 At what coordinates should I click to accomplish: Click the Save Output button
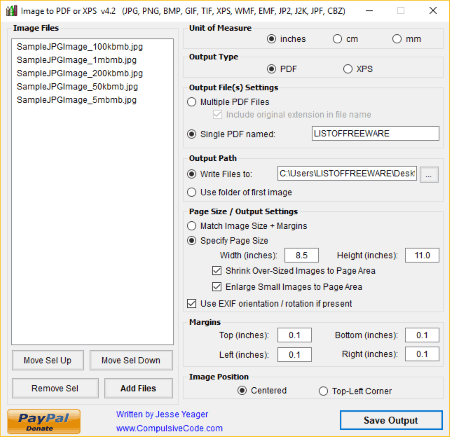(x=391, y=420)
